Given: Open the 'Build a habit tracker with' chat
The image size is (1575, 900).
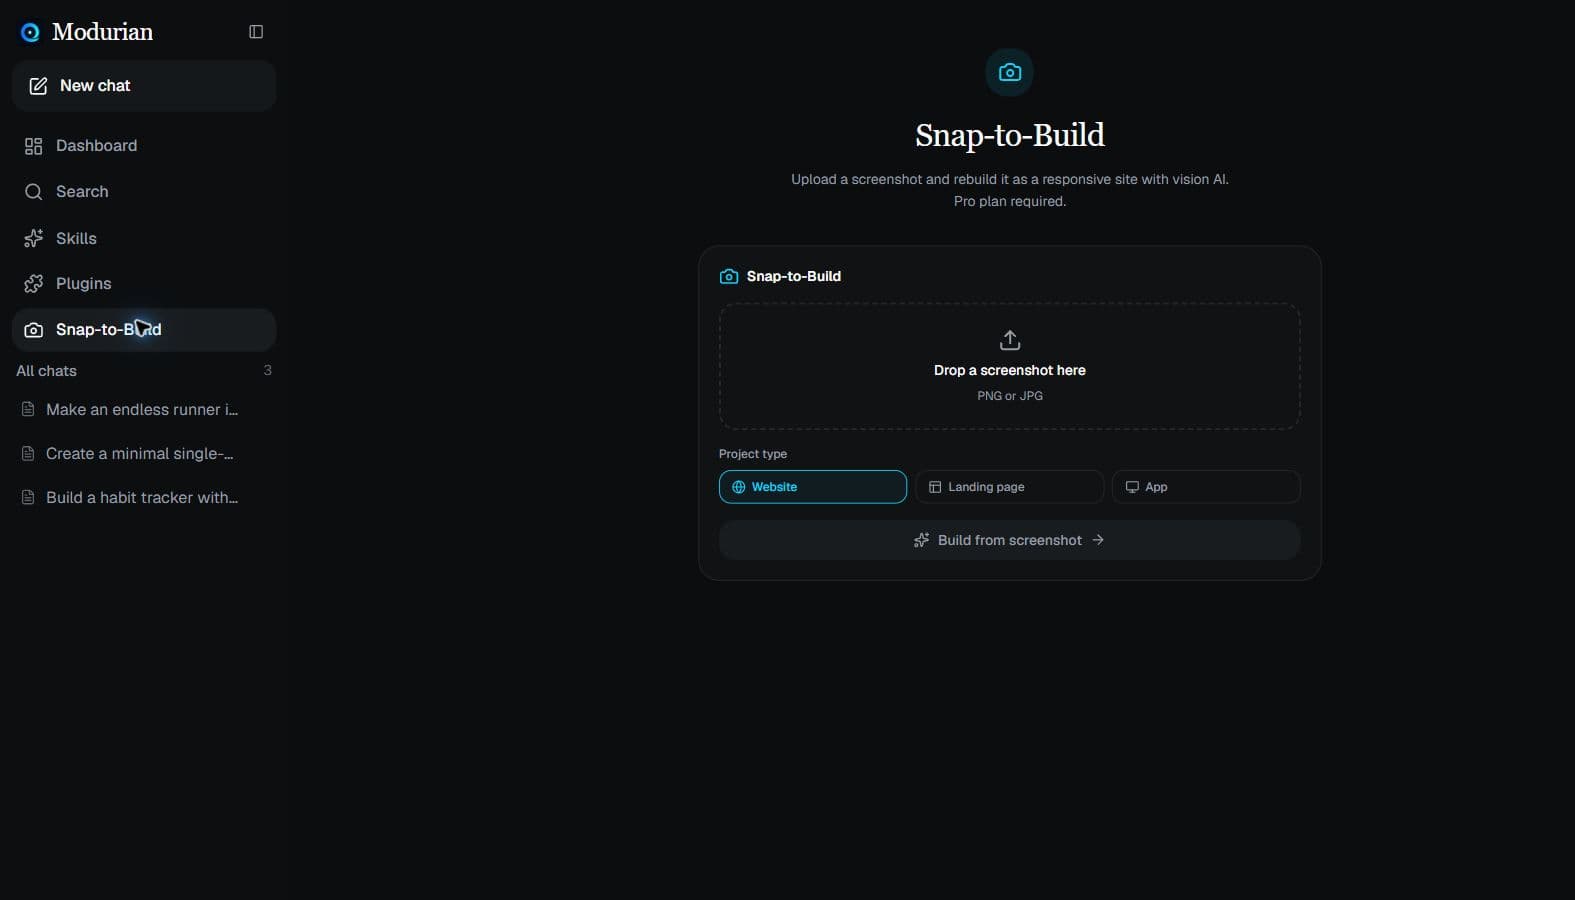Looking at the screenshot, I should [144, 498].
